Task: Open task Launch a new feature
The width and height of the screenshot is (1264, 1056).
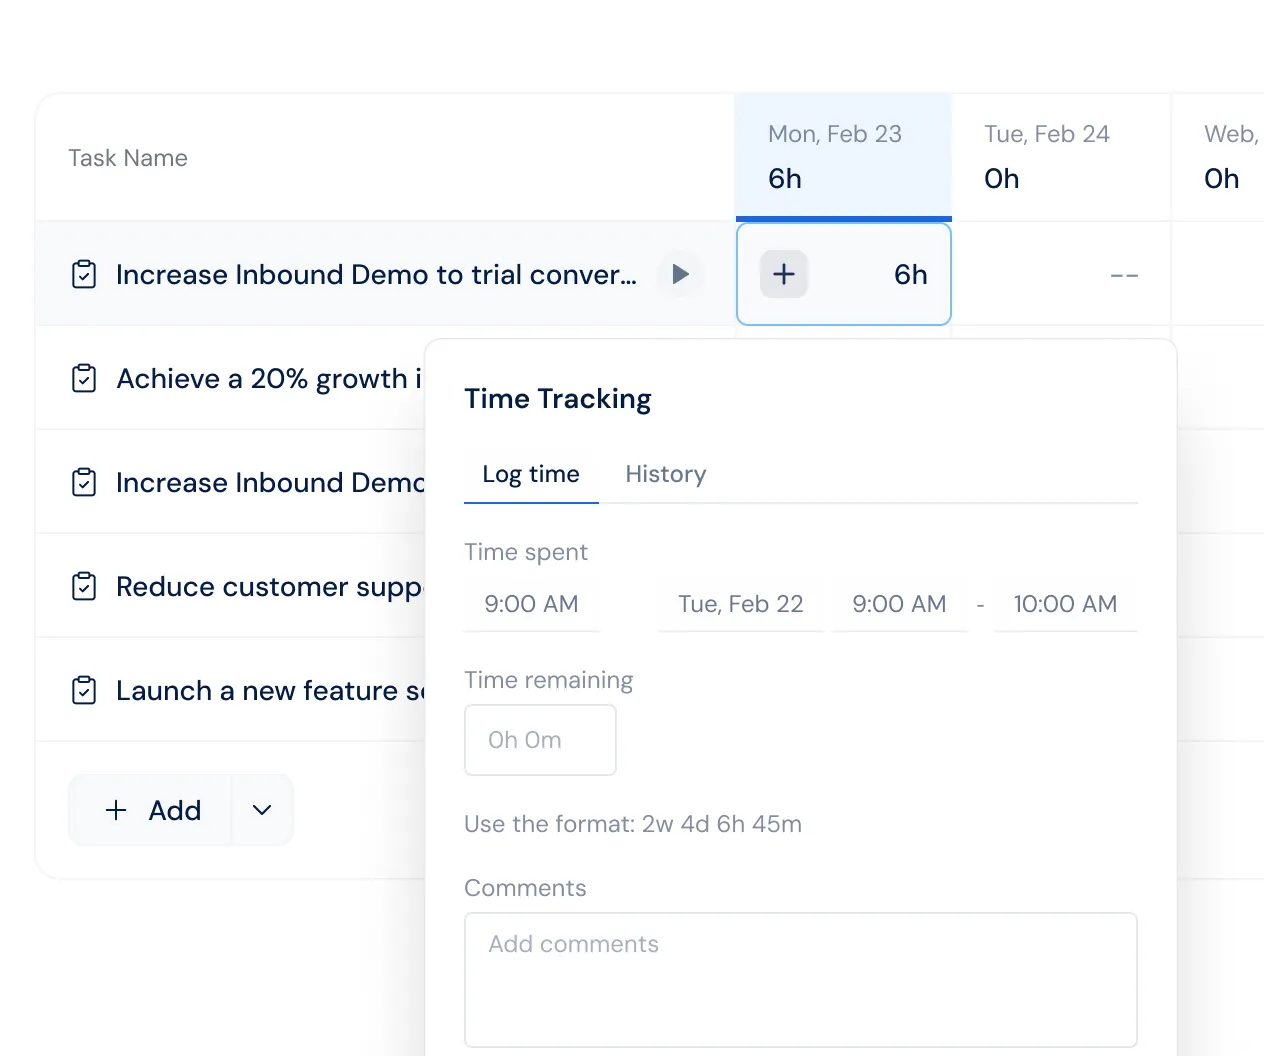Action: point(270,690)
